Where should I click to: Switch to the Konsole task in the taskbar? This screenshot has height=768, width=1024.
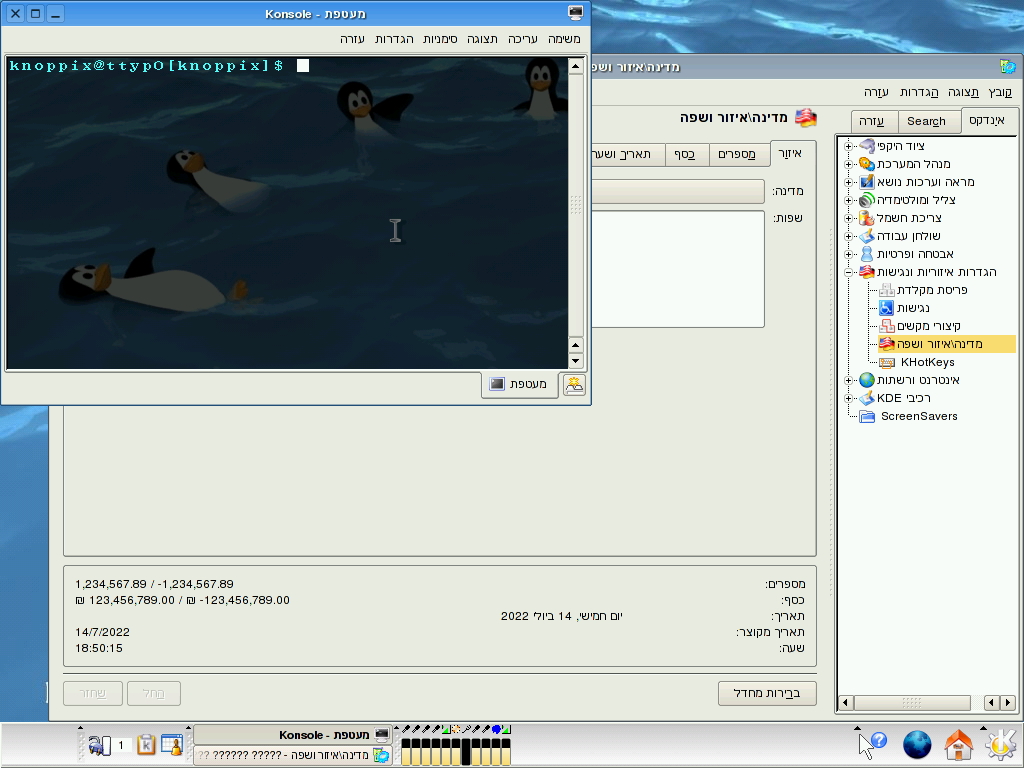coord(293,735)
